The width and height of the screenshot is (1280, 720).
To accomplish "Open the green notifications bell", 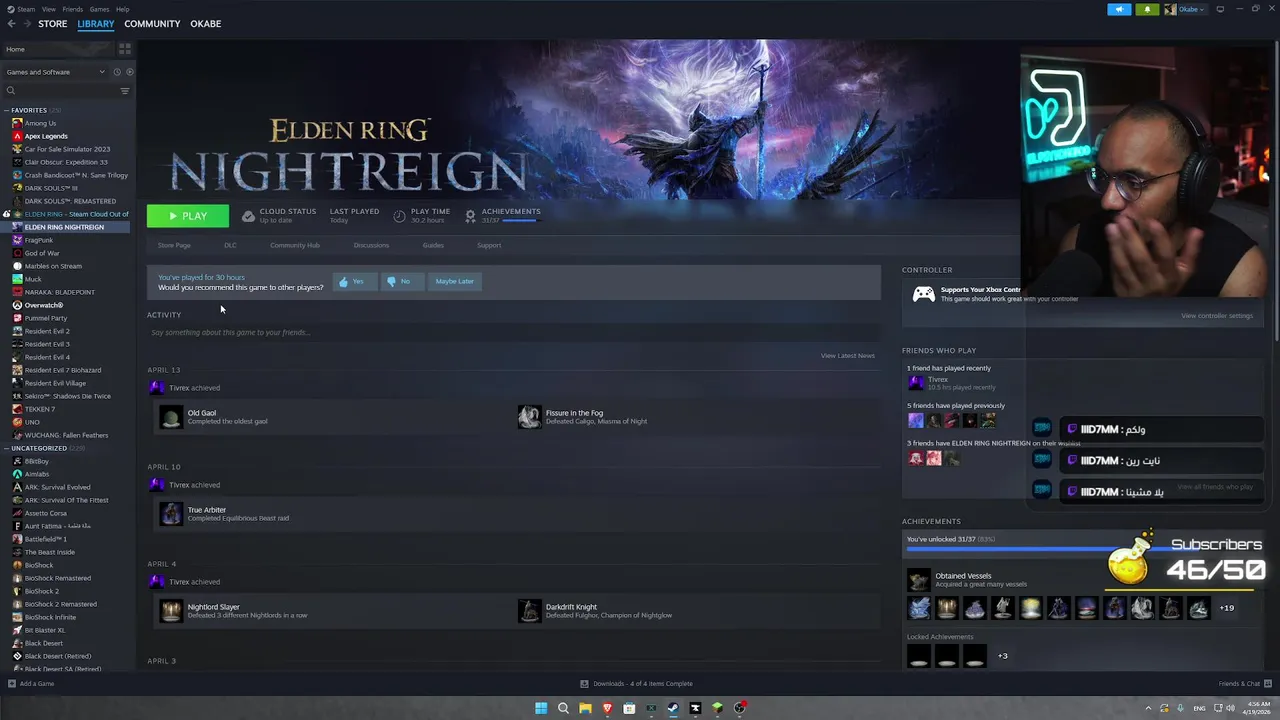I will click(x=1147, y=9).
